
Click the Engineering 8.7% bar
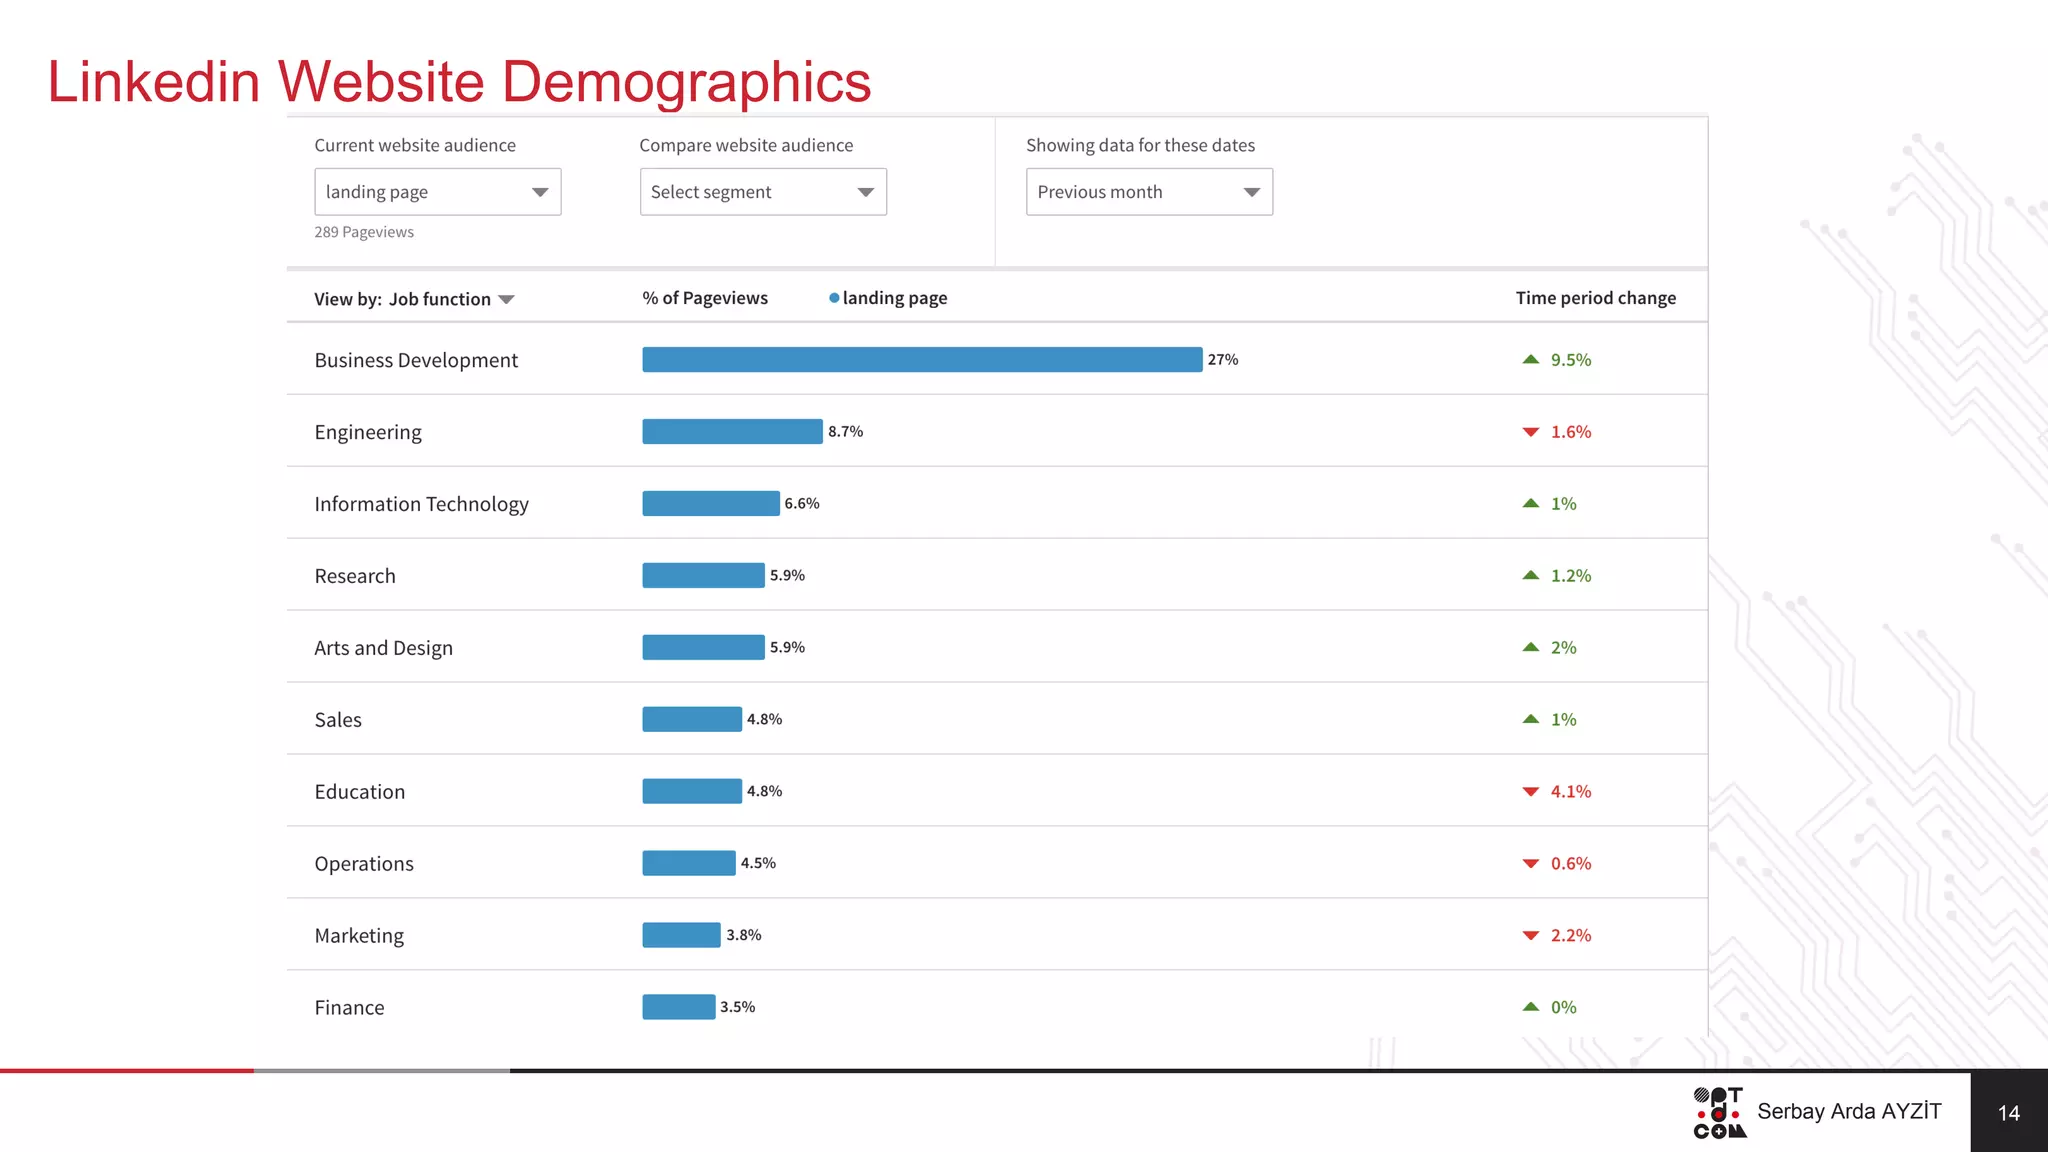point(732,431)
